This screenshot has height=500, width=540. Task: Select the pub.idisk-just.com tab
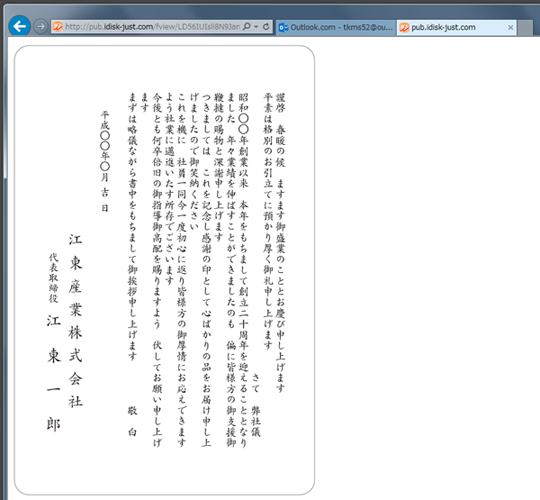457,27
